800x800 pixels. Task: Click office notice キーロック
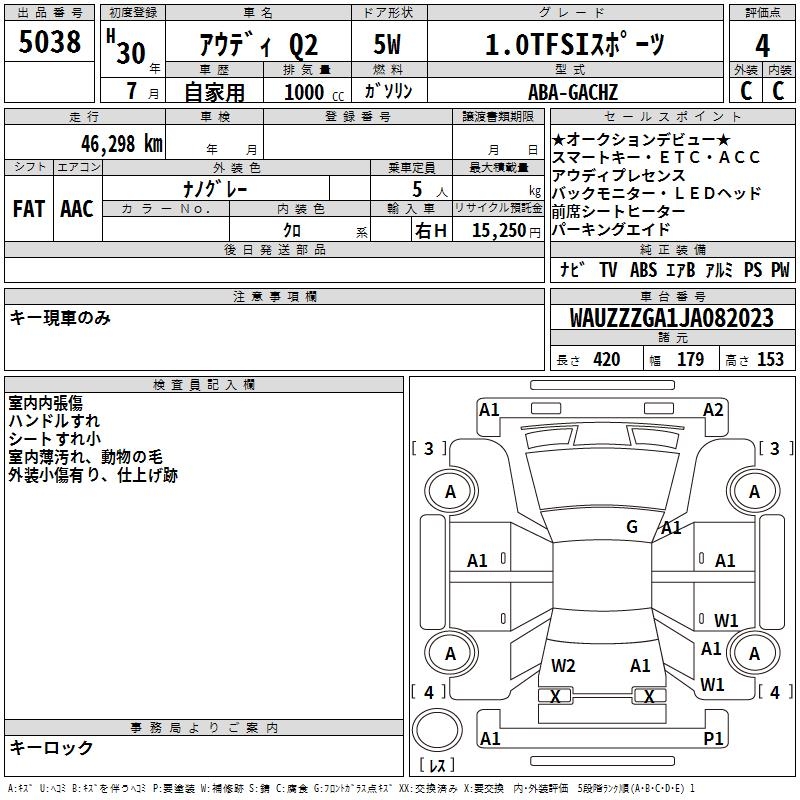[x=52, y=747]
